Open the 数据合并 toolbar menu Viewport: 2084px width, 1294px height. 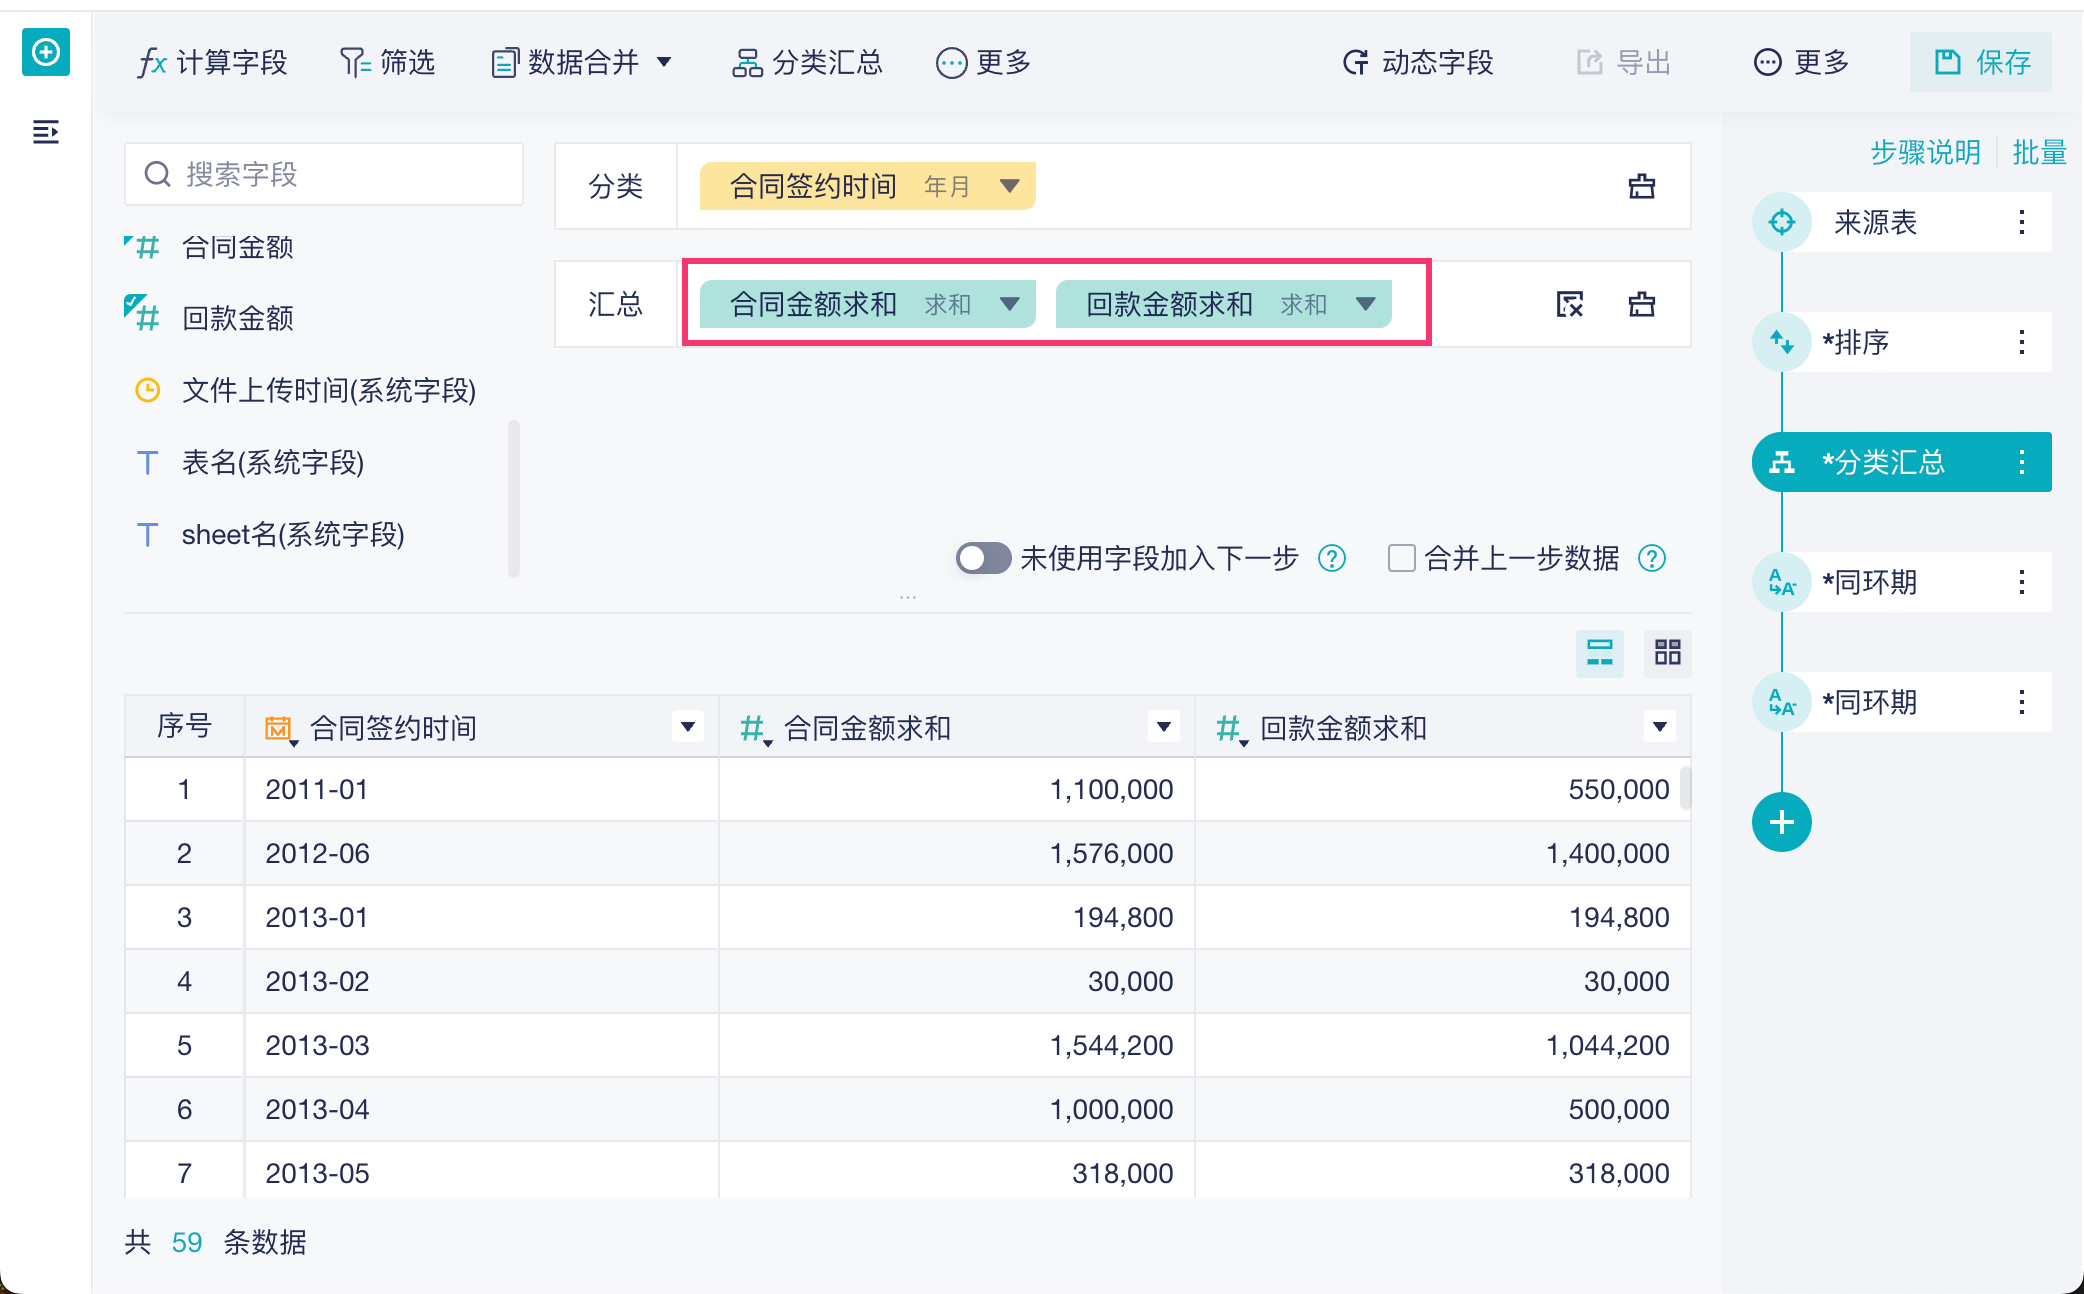pos(582,63)
